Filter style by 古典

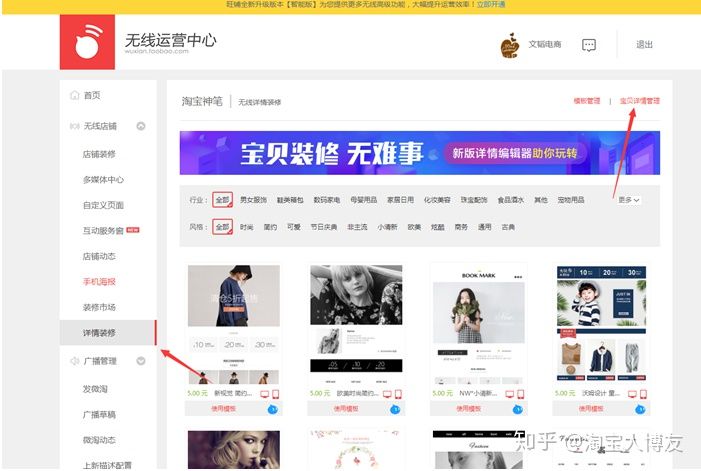[x=508, y=227]
